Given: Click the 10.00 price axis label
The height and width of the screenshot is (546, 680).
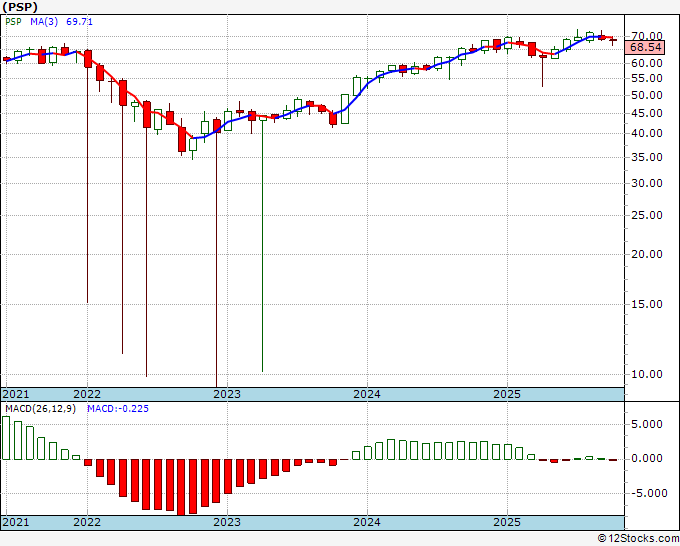Looking at the screenshot, I should [646, 374].
